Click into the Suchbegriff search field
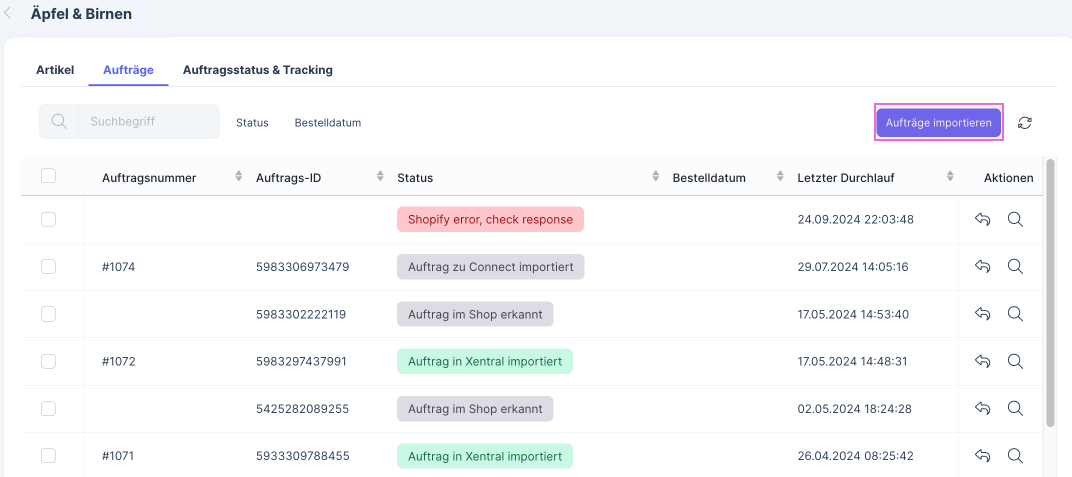This screenshot has width=1072, height=477. point(148,122)
